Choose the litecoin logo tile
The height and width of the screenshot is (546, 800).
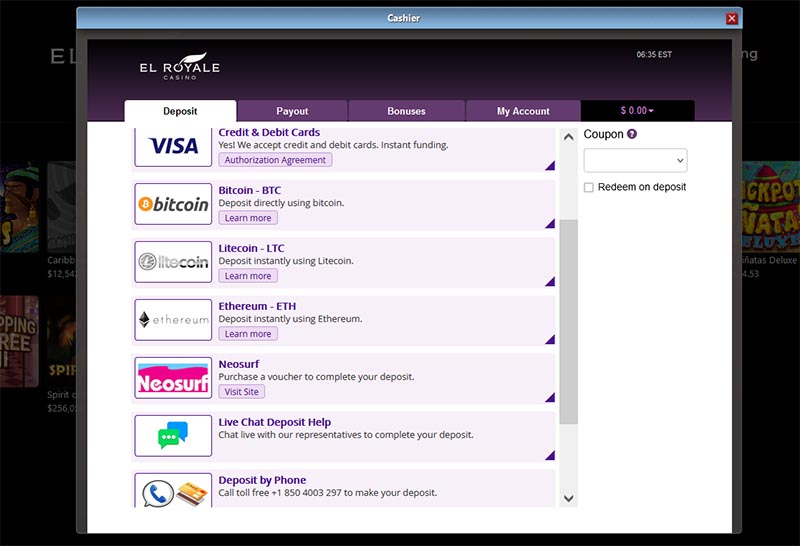pyautogui.click(x=173, y=262)
